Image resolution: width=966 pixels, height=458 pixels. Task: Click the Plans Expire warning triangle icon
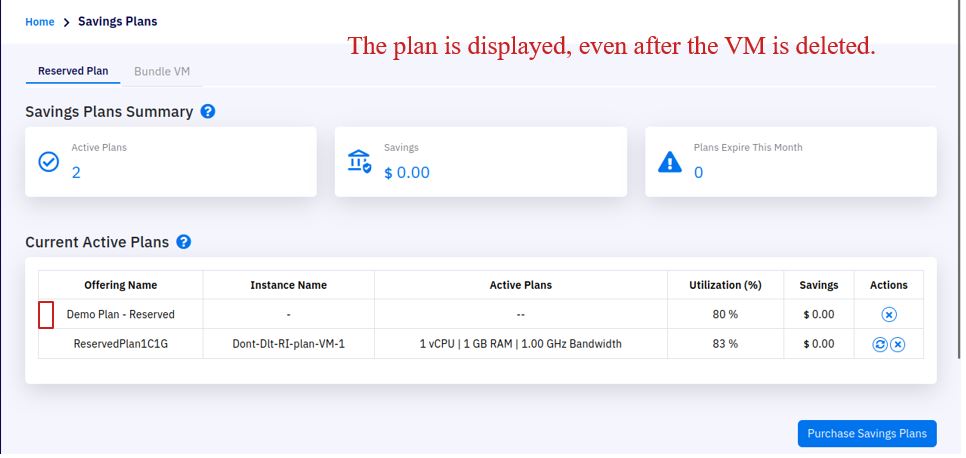point(670,162)
